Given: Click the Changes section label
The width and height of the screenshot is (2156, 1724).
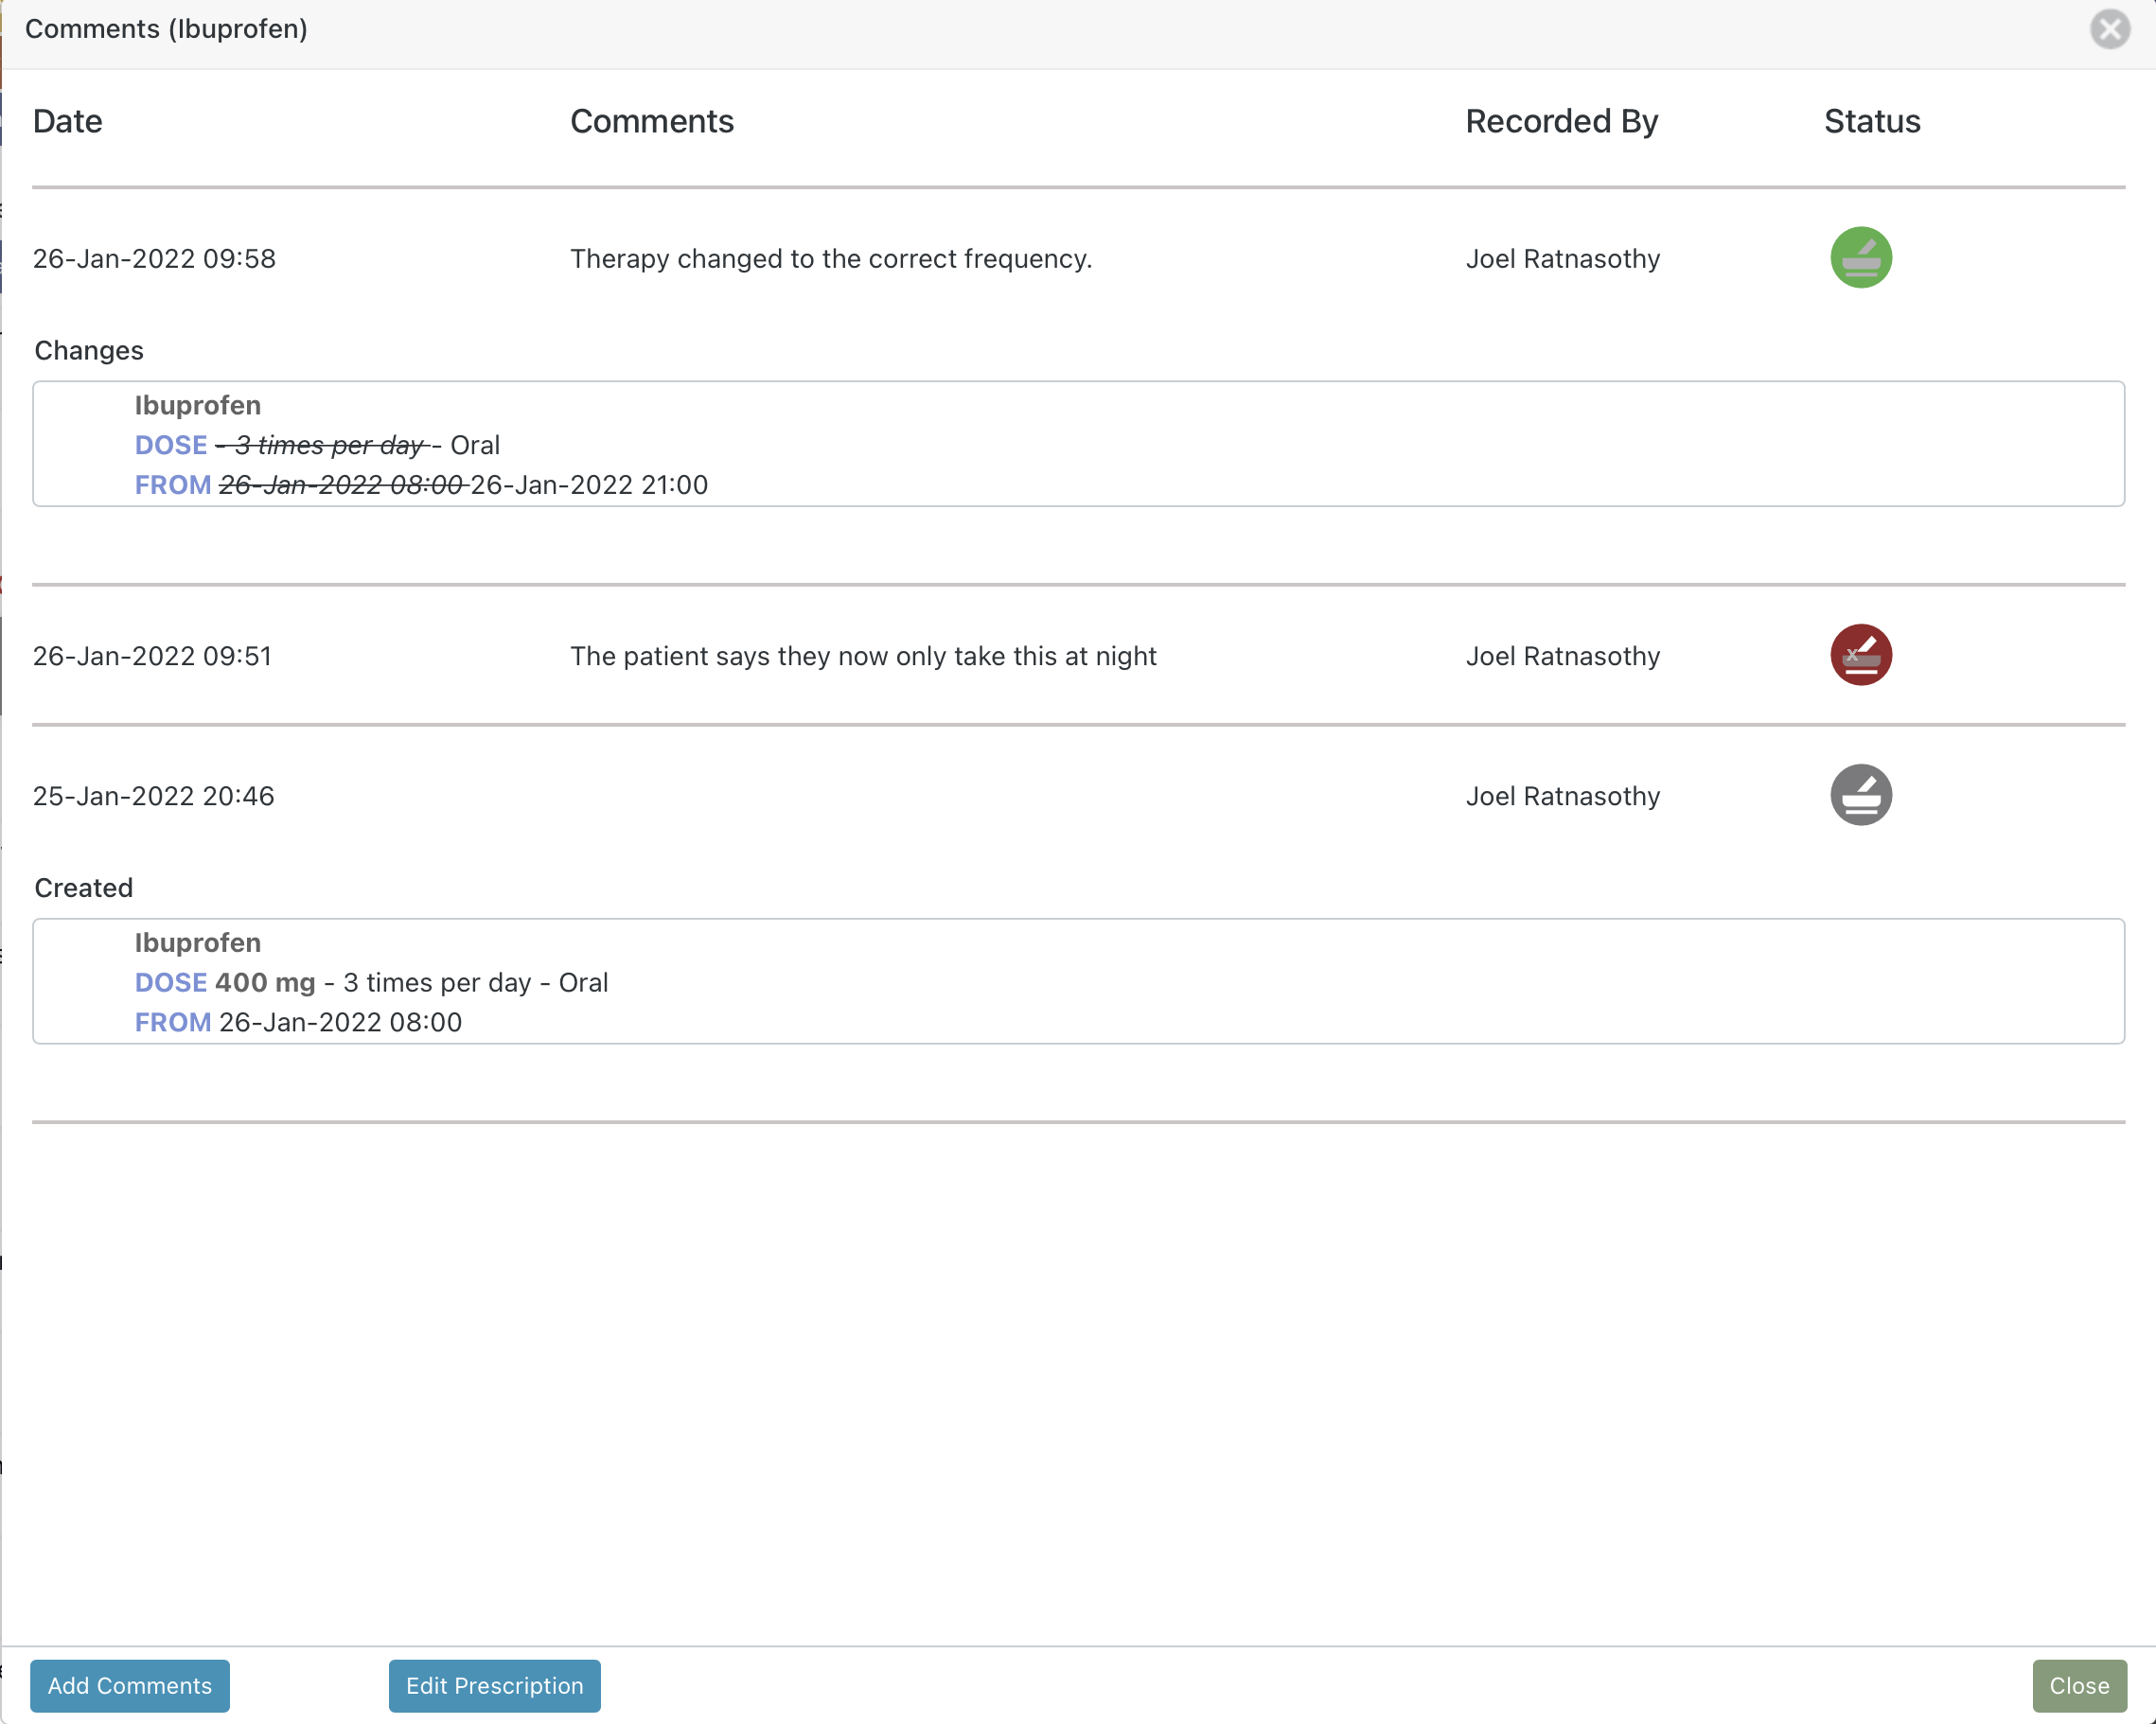Looking at the screenshot, I should 89,350.
